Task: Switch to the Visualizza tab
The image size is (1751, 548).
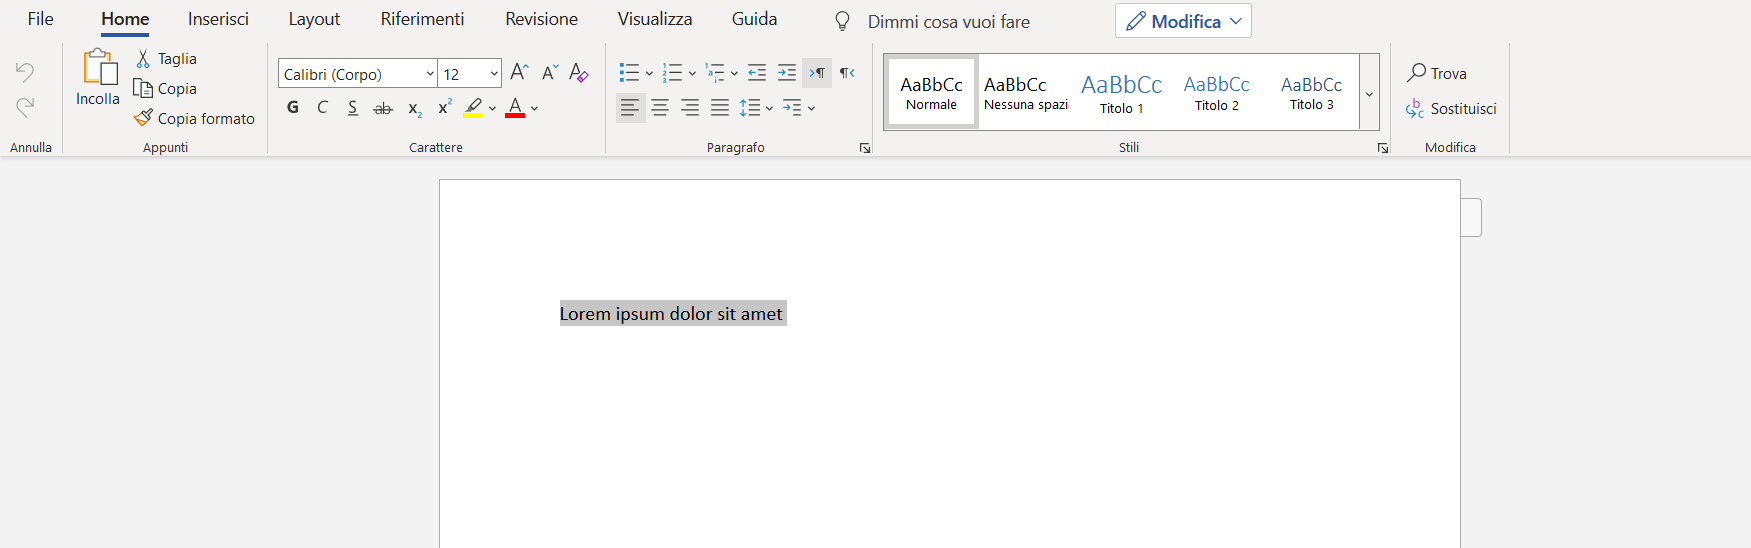Action: click(x=655, y=19)
